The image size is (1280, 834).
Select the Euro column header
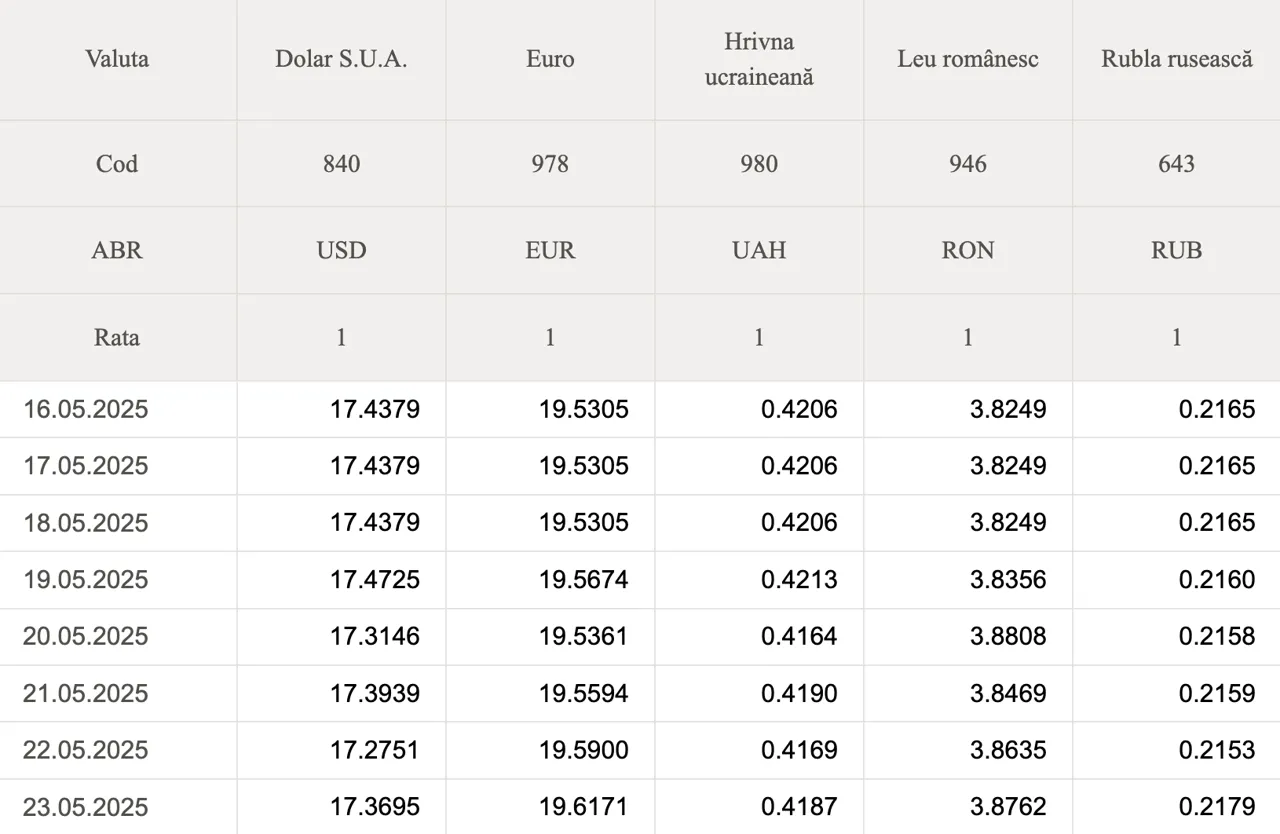click(x=550, y=59)
